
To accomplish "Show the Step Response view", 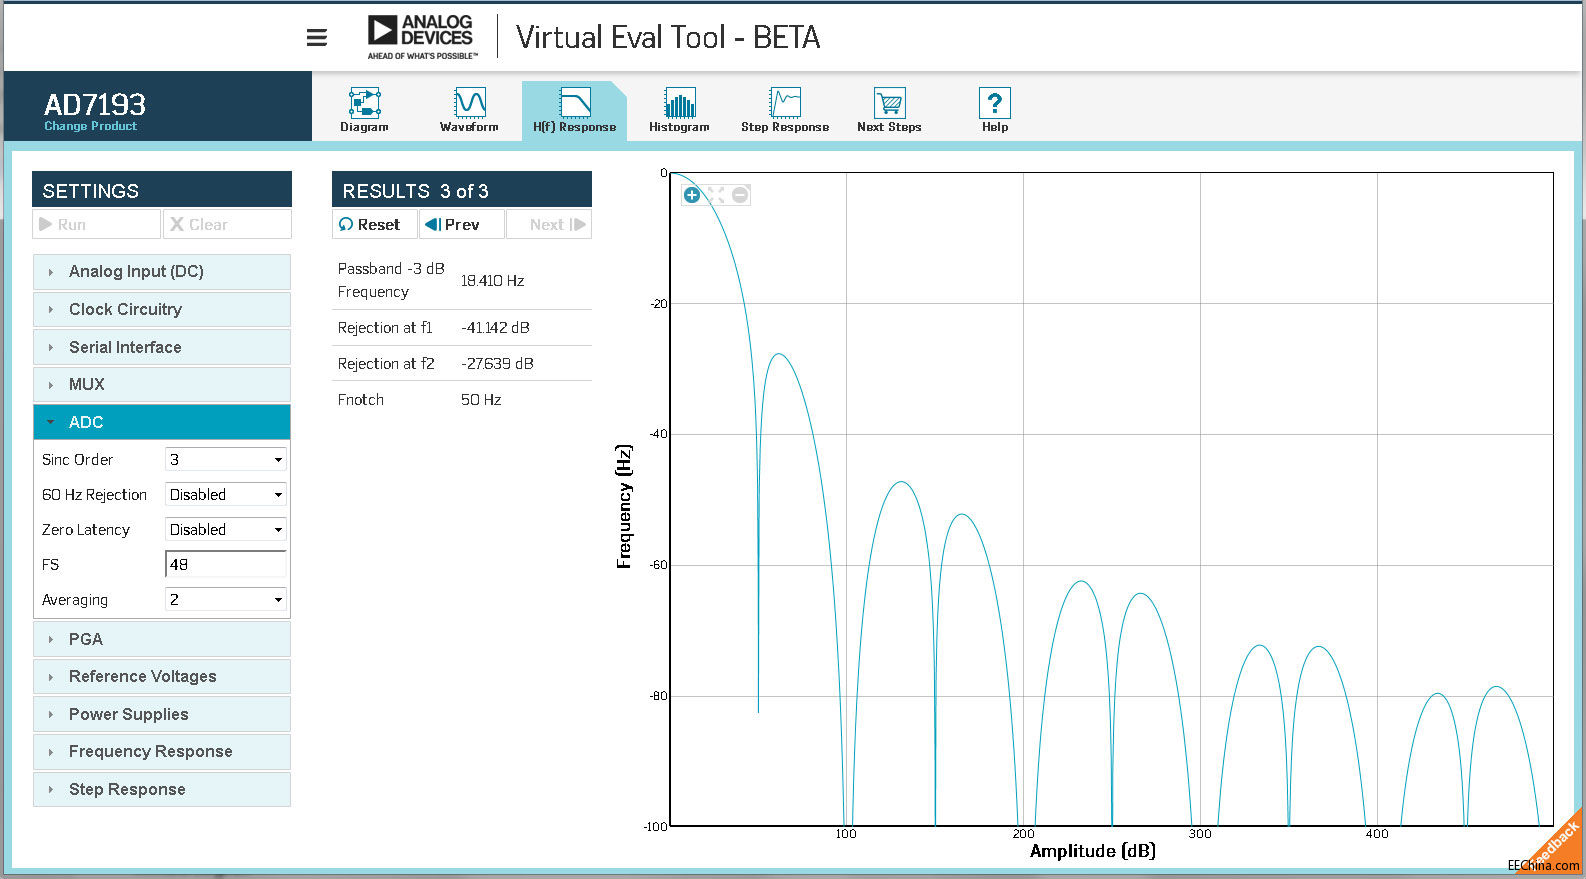I will 785,110.
